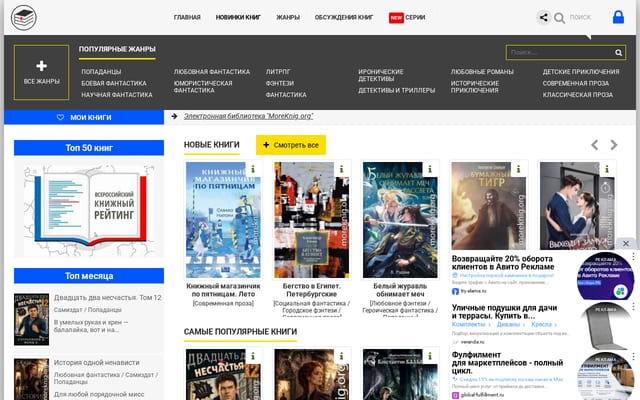640x400 pixels.
Task: Open Бегство в Египет book cover
Action: coord(312,220)
